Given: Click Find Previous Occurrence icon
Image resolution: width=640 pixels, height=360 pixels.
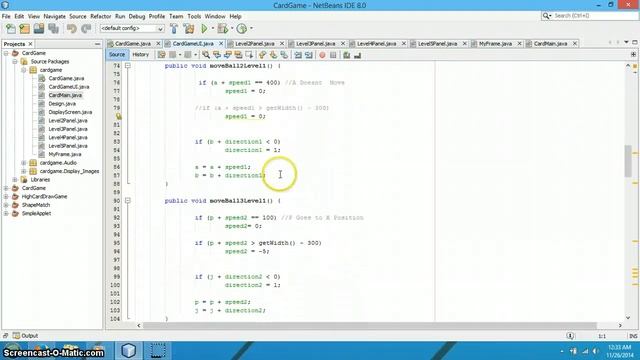Looking at the screenshot, I should 217,55.
